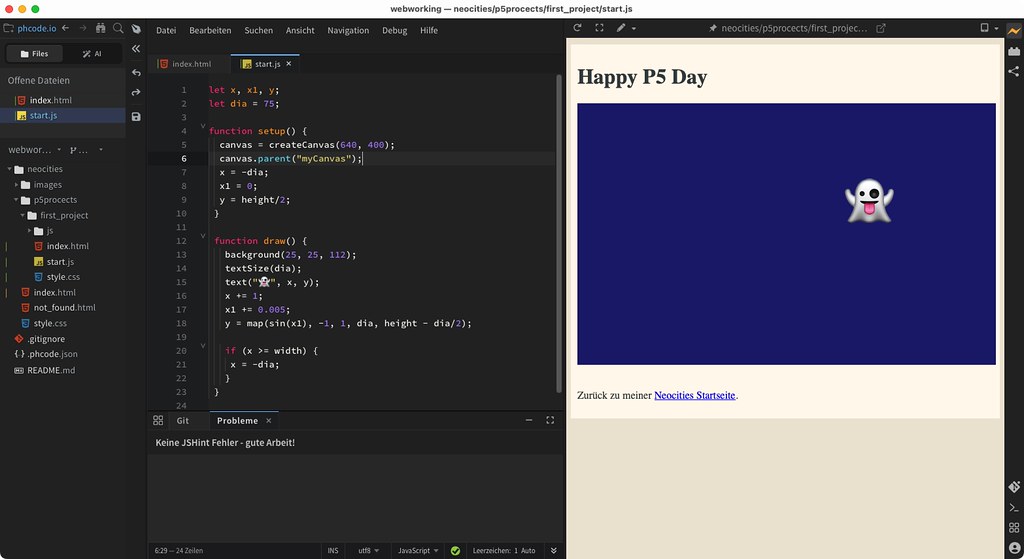Pin the live preview file

point(712,28)
